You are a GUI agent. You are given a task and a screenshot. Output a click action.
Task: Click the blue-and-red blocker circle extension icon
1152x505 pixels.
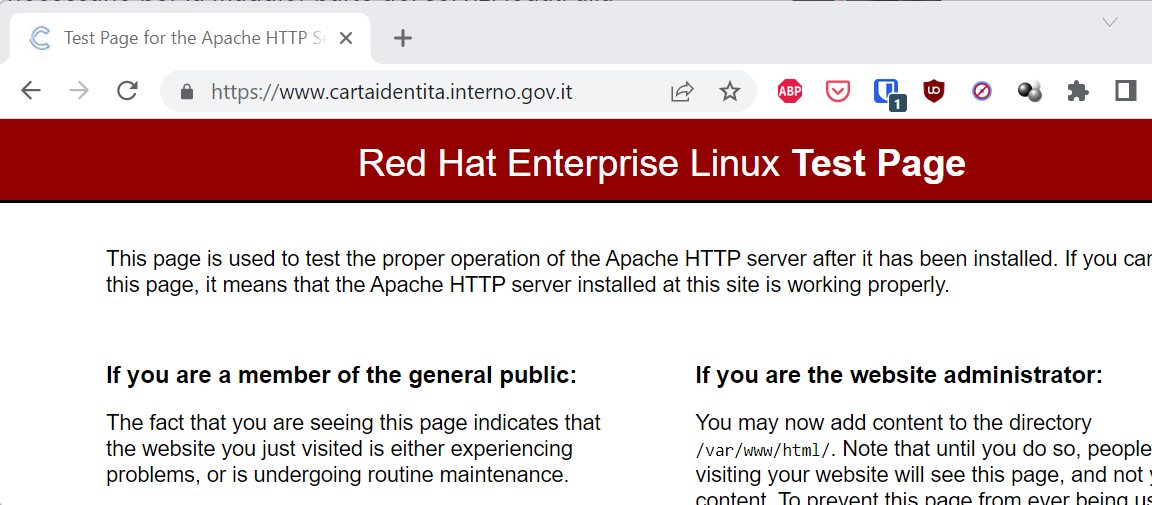pos(982,91)
